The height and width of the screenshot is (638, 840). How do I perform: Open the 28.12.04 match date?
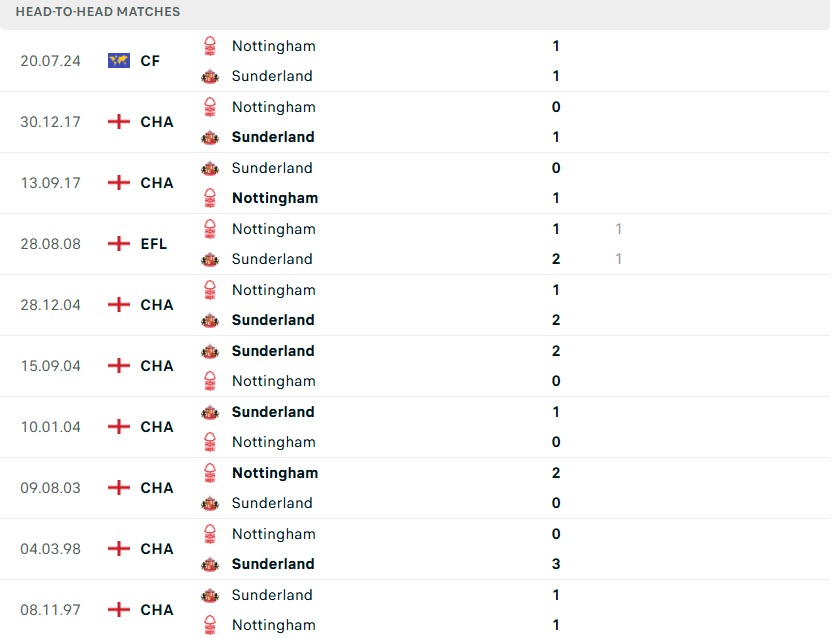coord(50,305)
